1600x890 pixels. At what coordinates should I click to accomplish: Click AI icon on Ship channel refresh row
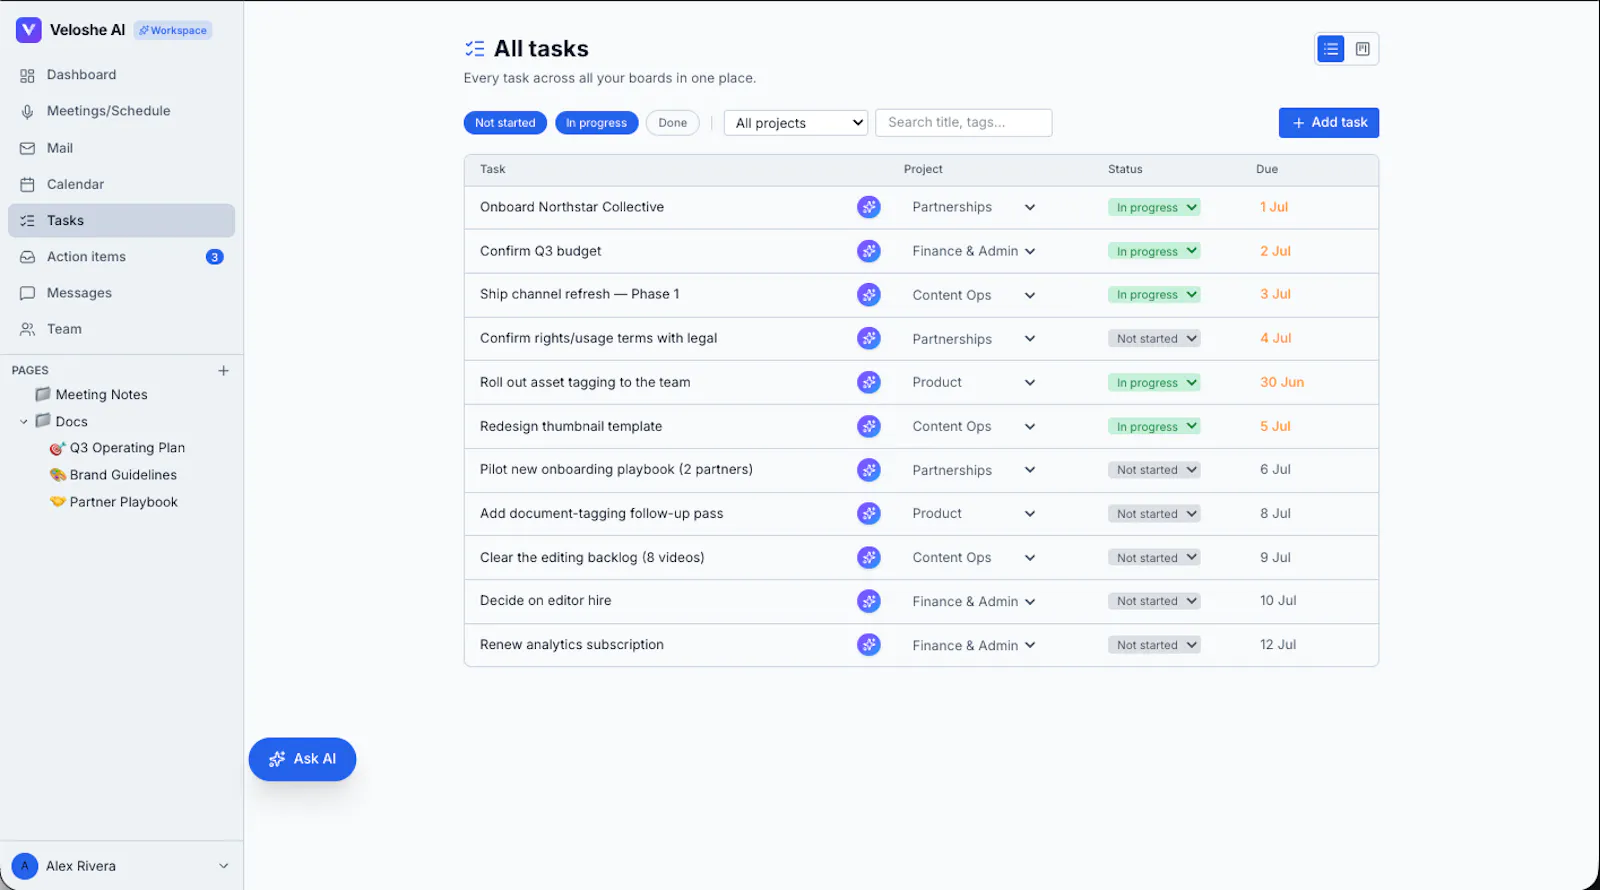(x=869, y=295)
